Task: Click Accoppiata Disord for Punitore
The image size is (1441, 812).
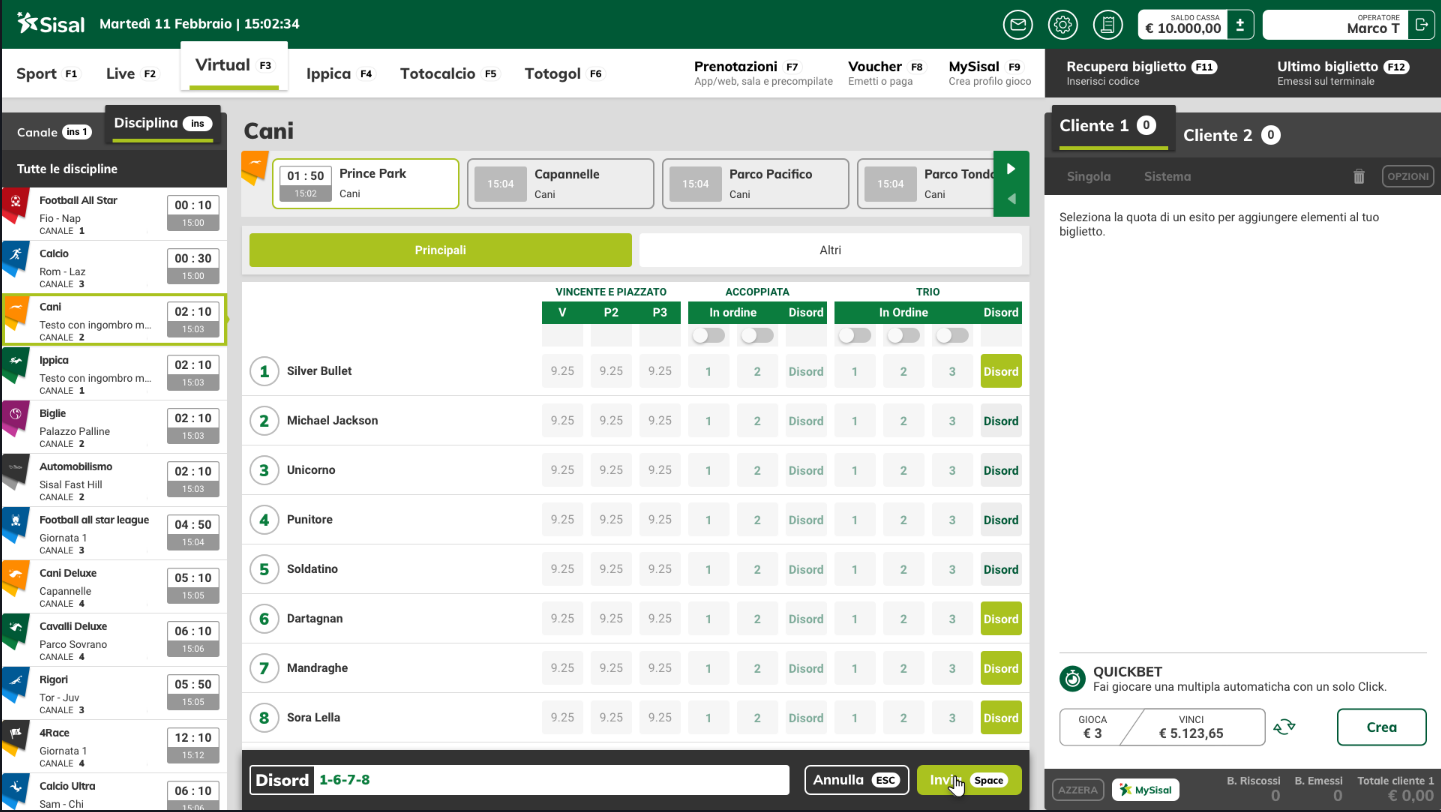Action: coord(806,520)
